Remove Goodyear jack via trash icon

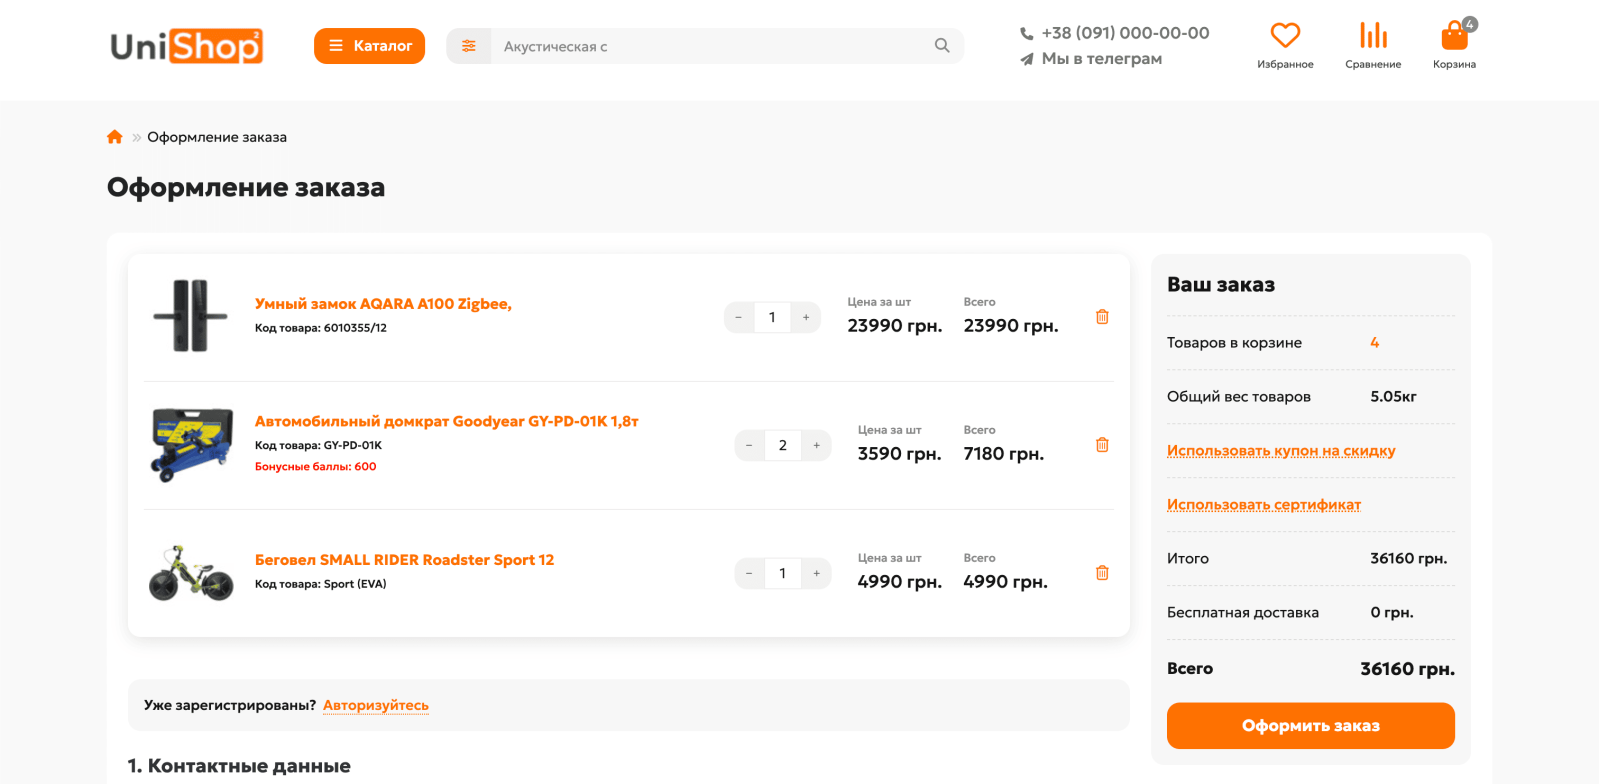click(1102, 445)
